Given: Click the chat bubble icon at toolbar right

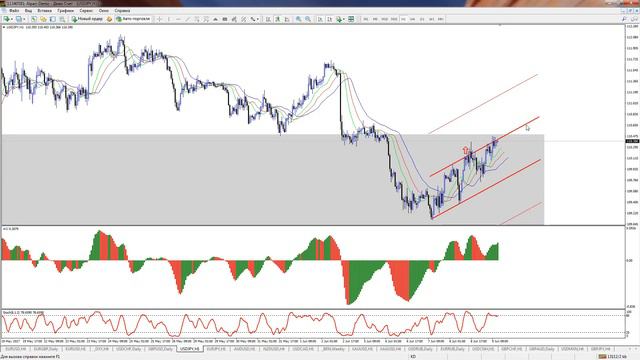Looking at the screenshot, I should coord(634,19).
